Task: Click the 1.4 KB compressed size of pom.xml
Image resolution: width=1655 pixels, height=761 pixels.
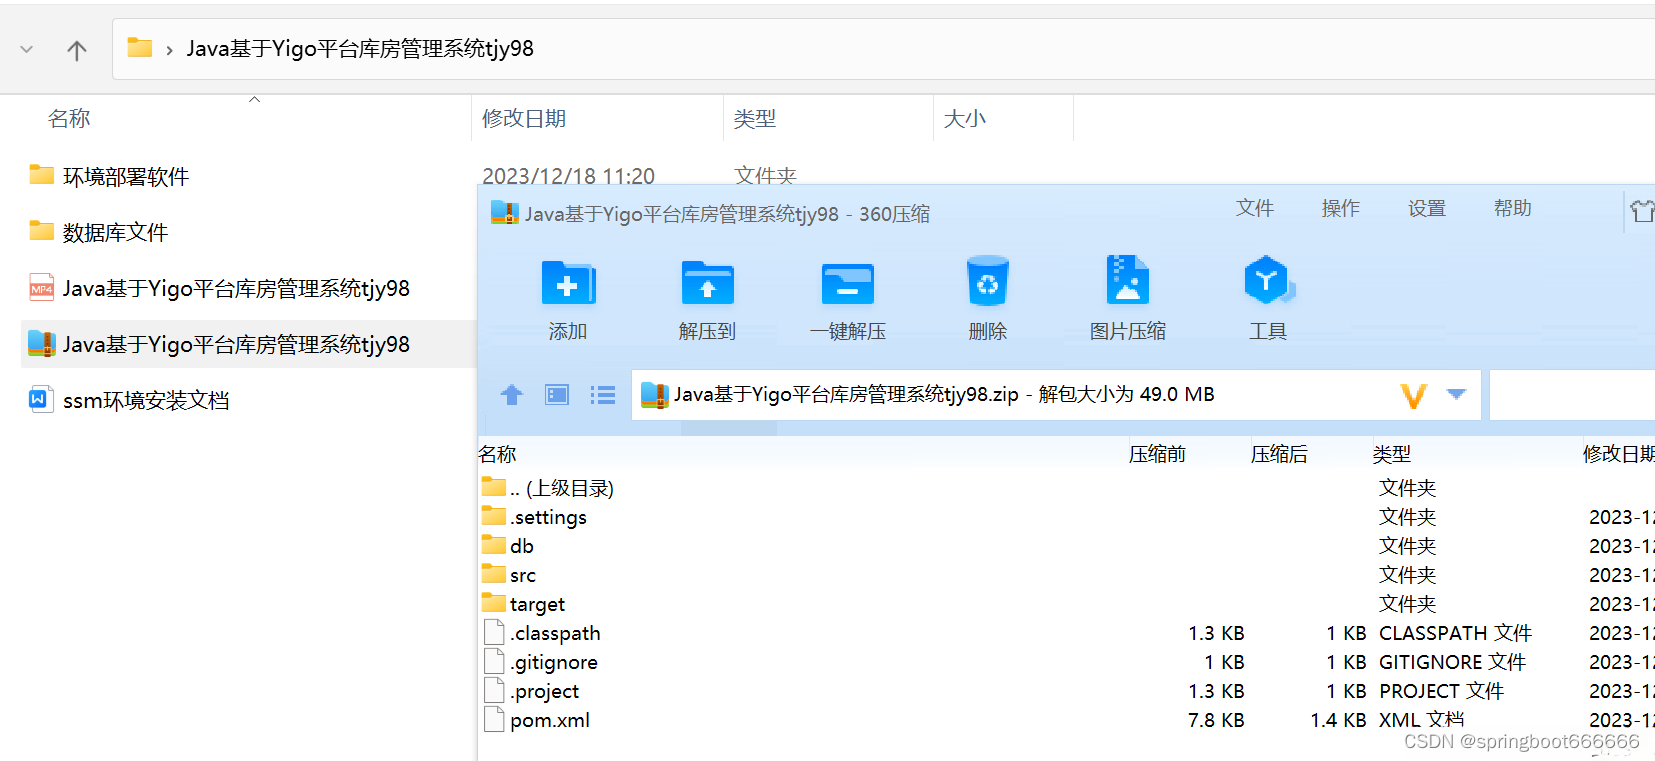Action: [1338, 720]
